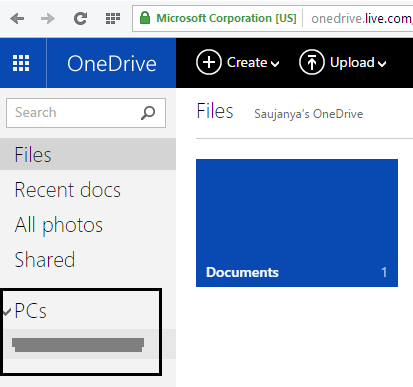Select Files in the left navigation
Screen dimensions: 413x387
[88, 154]
